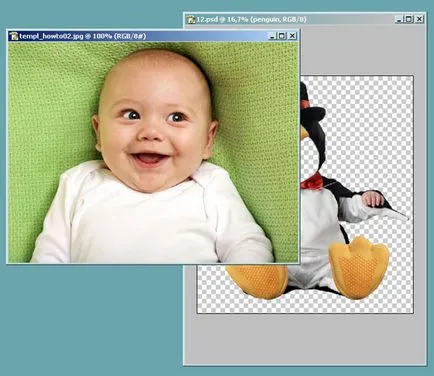Image resolution: width=434 pixels, height=376 pixels.
Task: Minimize the 12.psd window
Action: point(399,19)
